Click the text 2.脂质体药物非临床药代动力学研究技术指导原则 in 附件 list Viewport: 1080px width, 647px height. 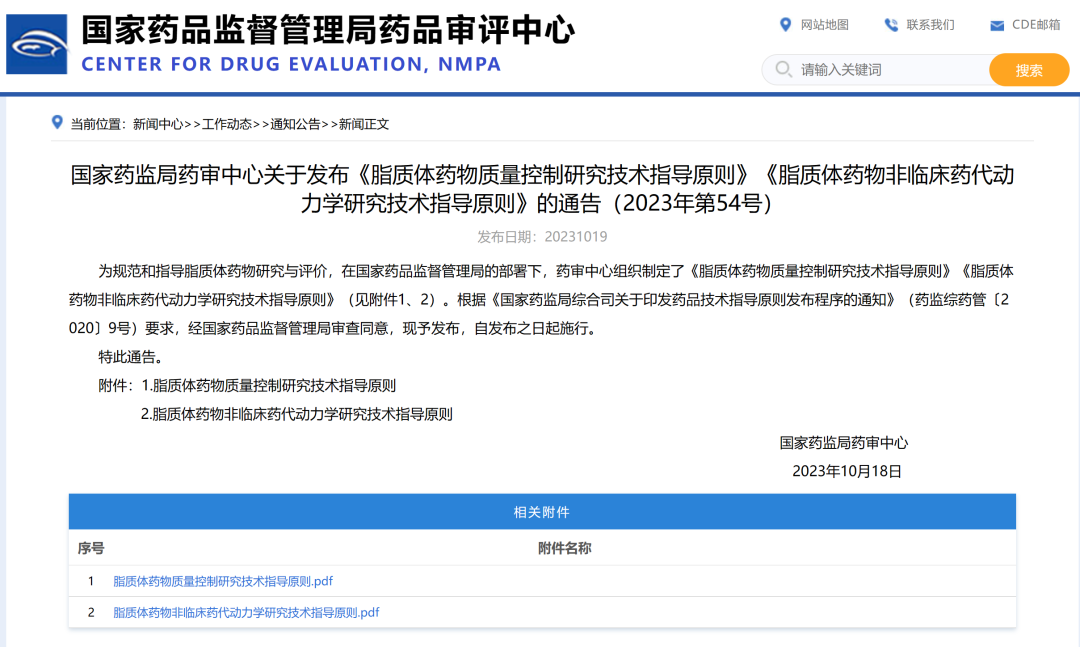[297, 414]
